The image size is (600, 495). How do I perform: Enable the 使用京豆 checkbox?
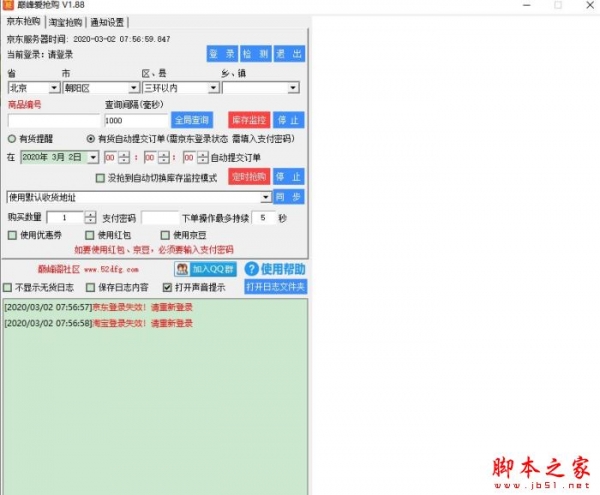165,235
